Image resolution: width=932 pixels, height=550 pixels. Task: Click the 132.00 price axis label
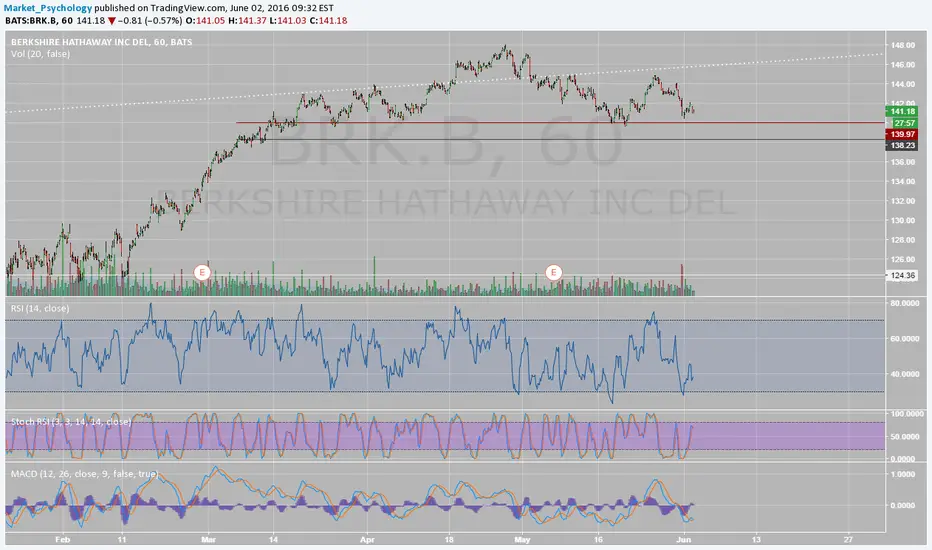tap(902, 201)
